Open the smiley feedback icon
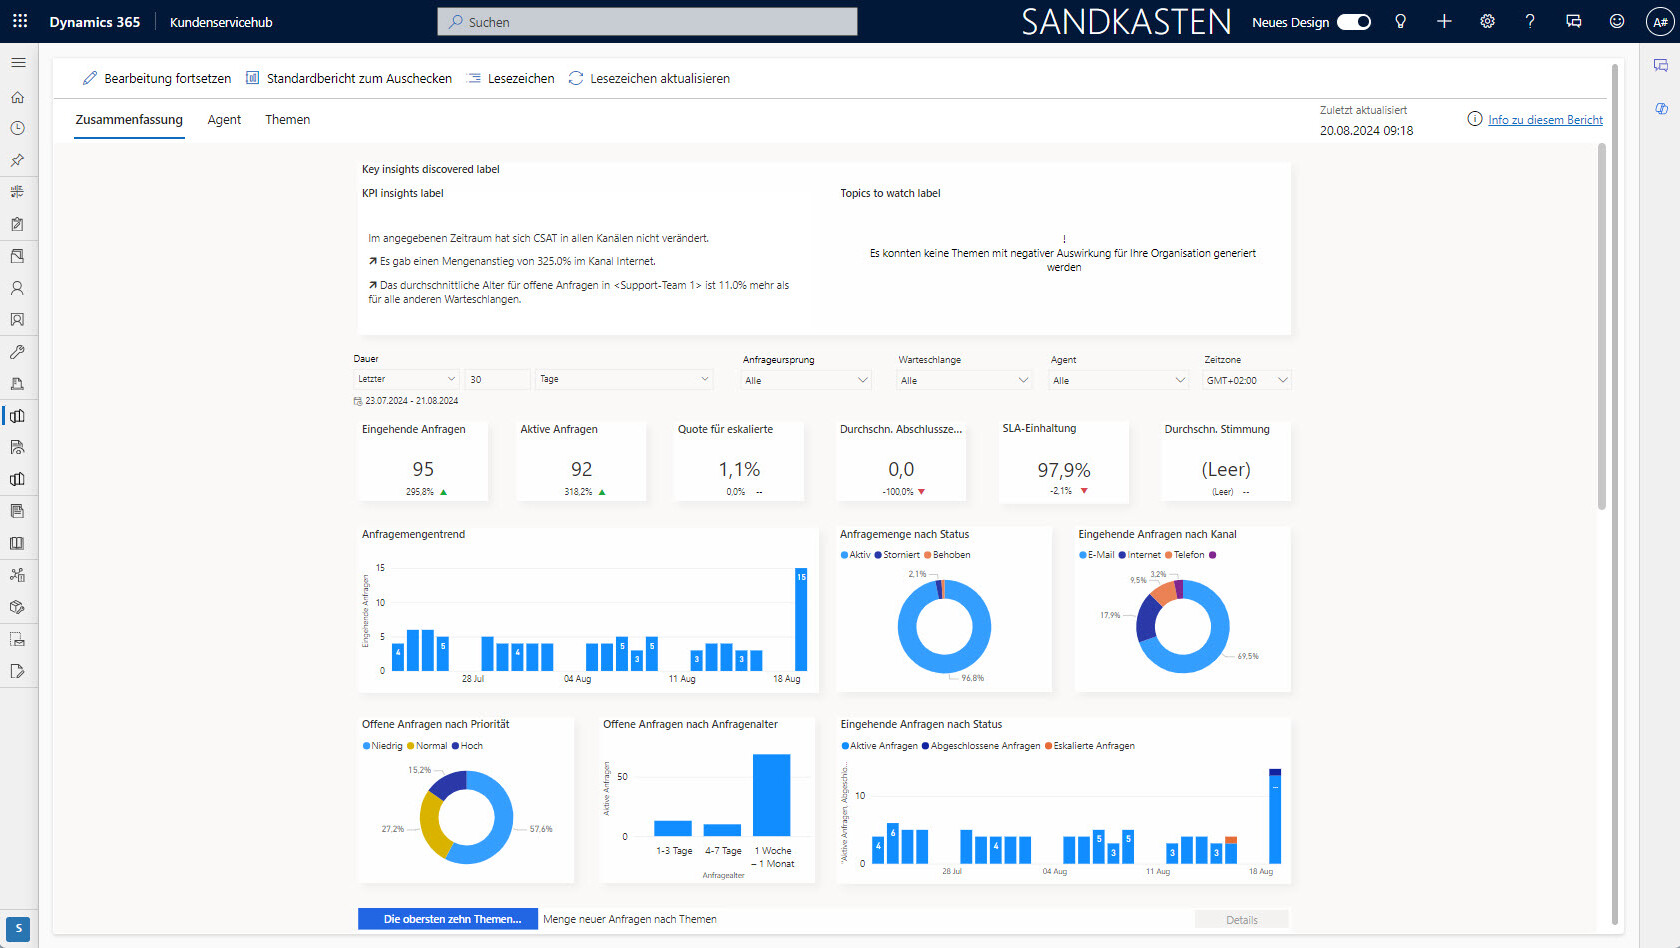Screen dimensions: 1680x948 tap(1616, 21)
